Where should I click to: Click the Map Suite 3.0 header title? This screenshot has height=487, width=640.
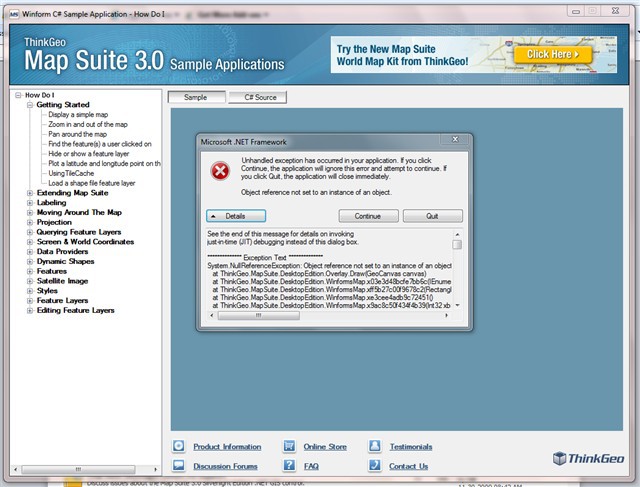tap(94, 60)
